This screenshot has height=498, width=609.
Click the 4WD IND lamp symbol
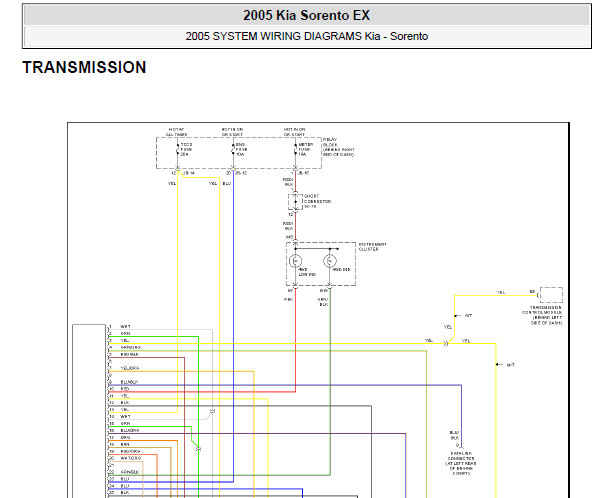tap(330, 261)
